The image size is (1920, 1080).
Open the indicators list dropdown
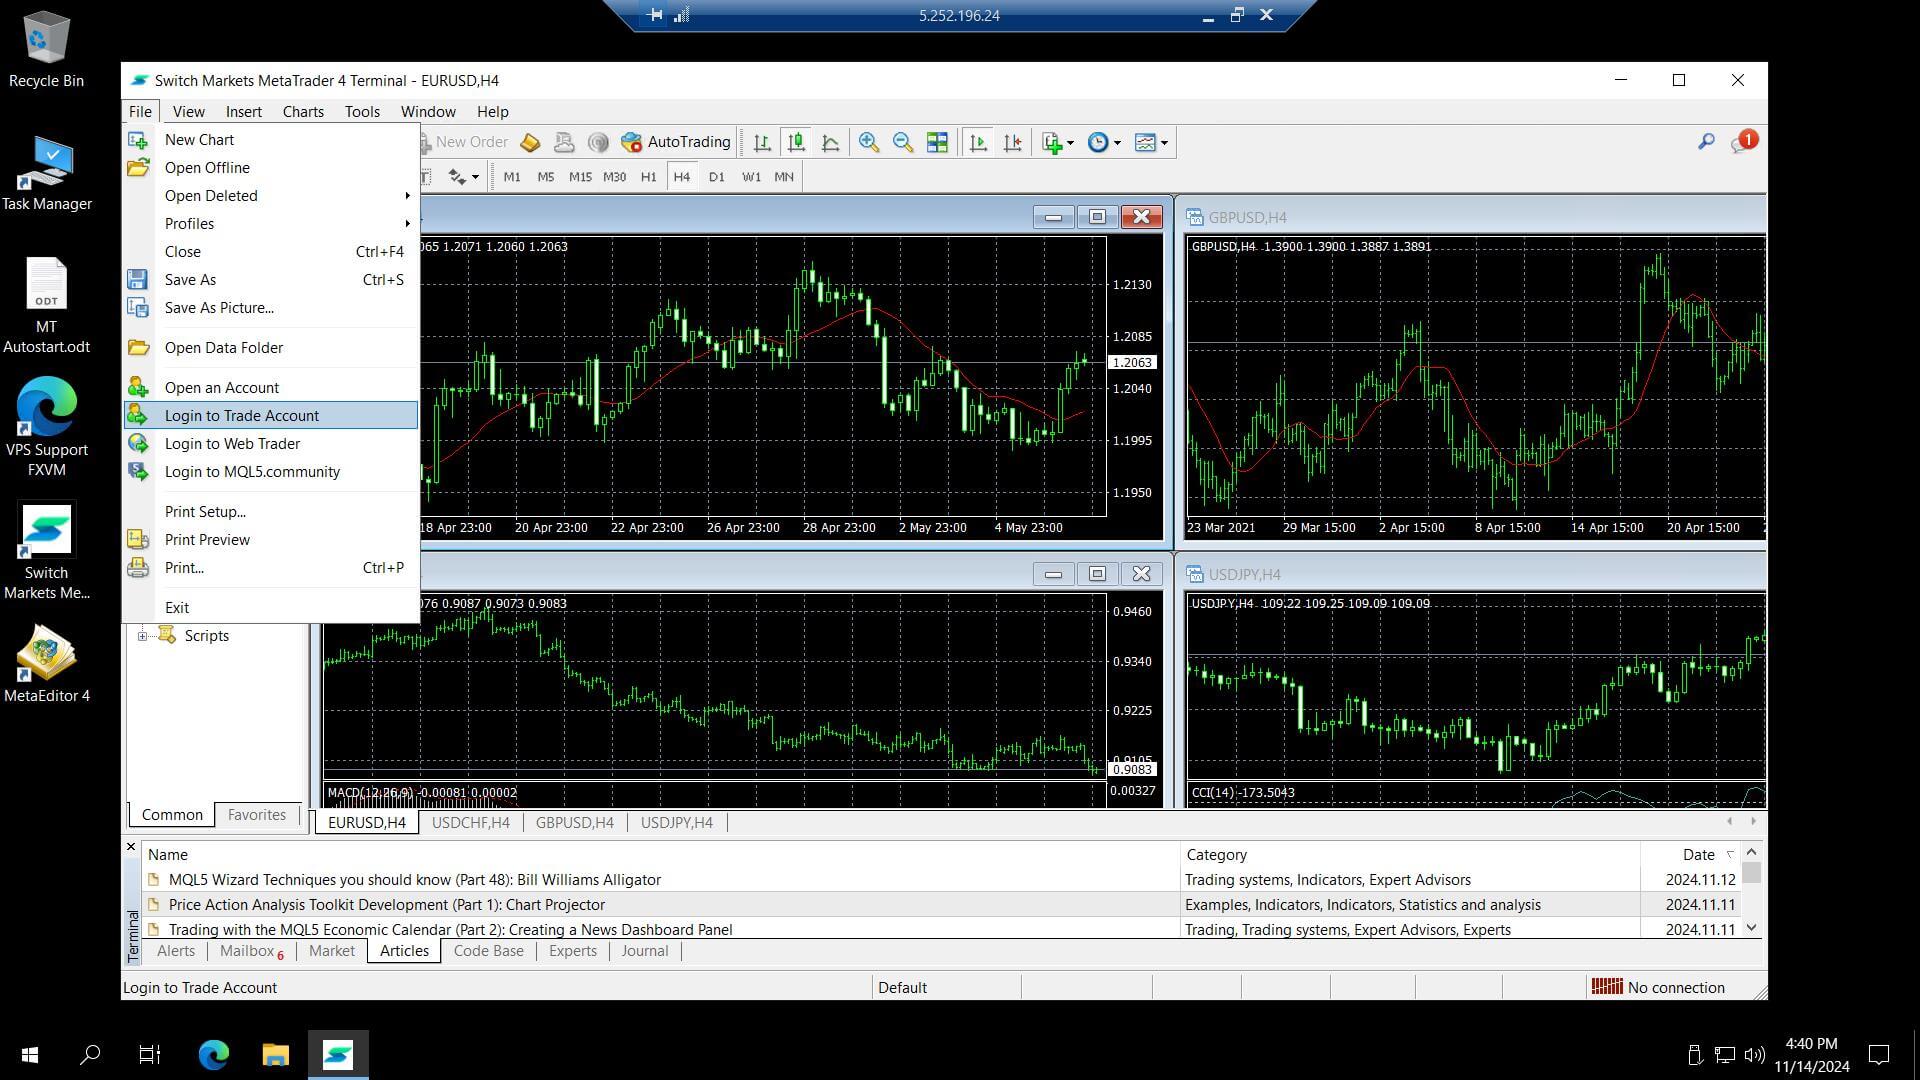pyautogui.click(x=1057, y=142)
